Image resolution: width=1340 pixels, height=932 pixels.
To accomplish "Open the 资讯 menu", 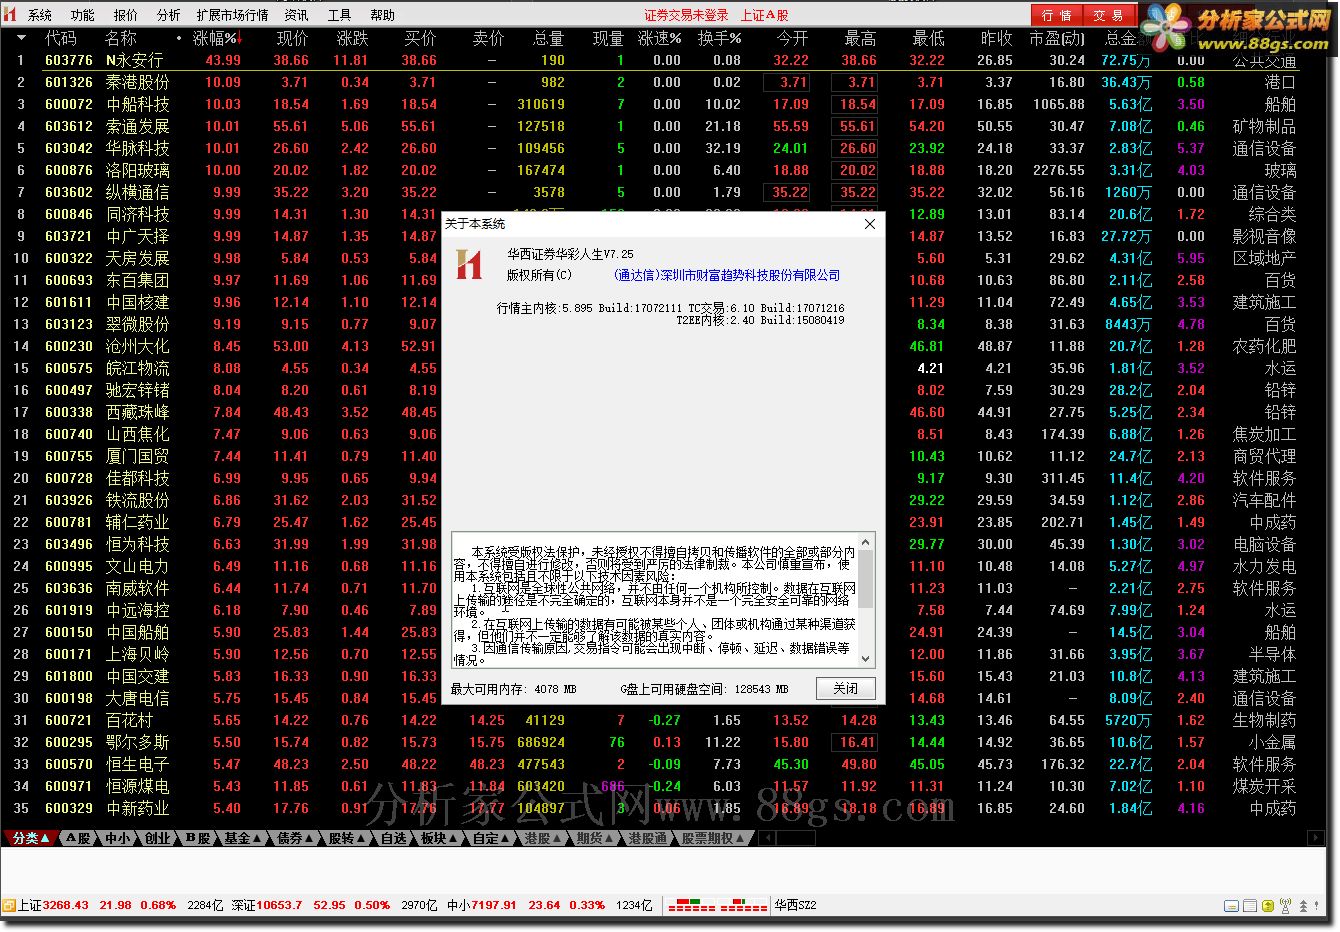I will click(296, 15).
